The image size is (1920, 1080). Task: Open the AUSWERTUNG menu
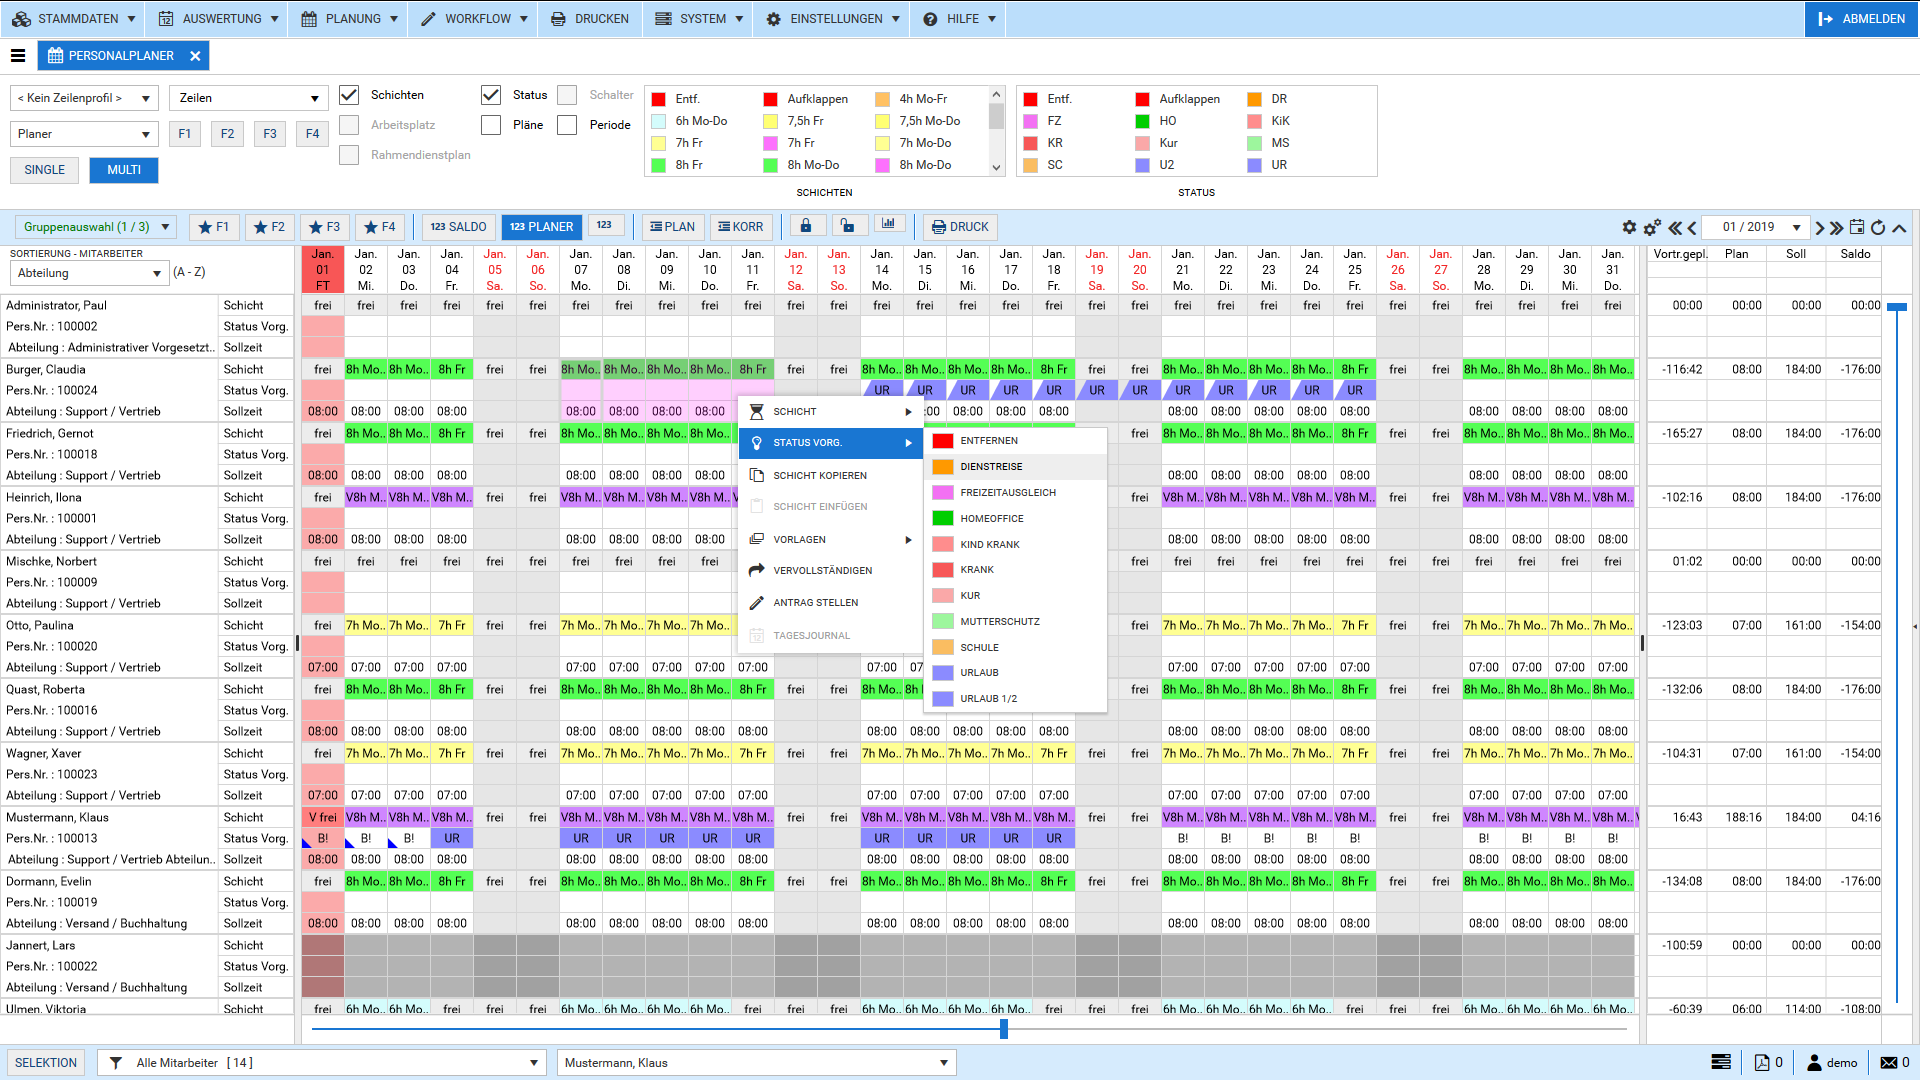(216, 19)
